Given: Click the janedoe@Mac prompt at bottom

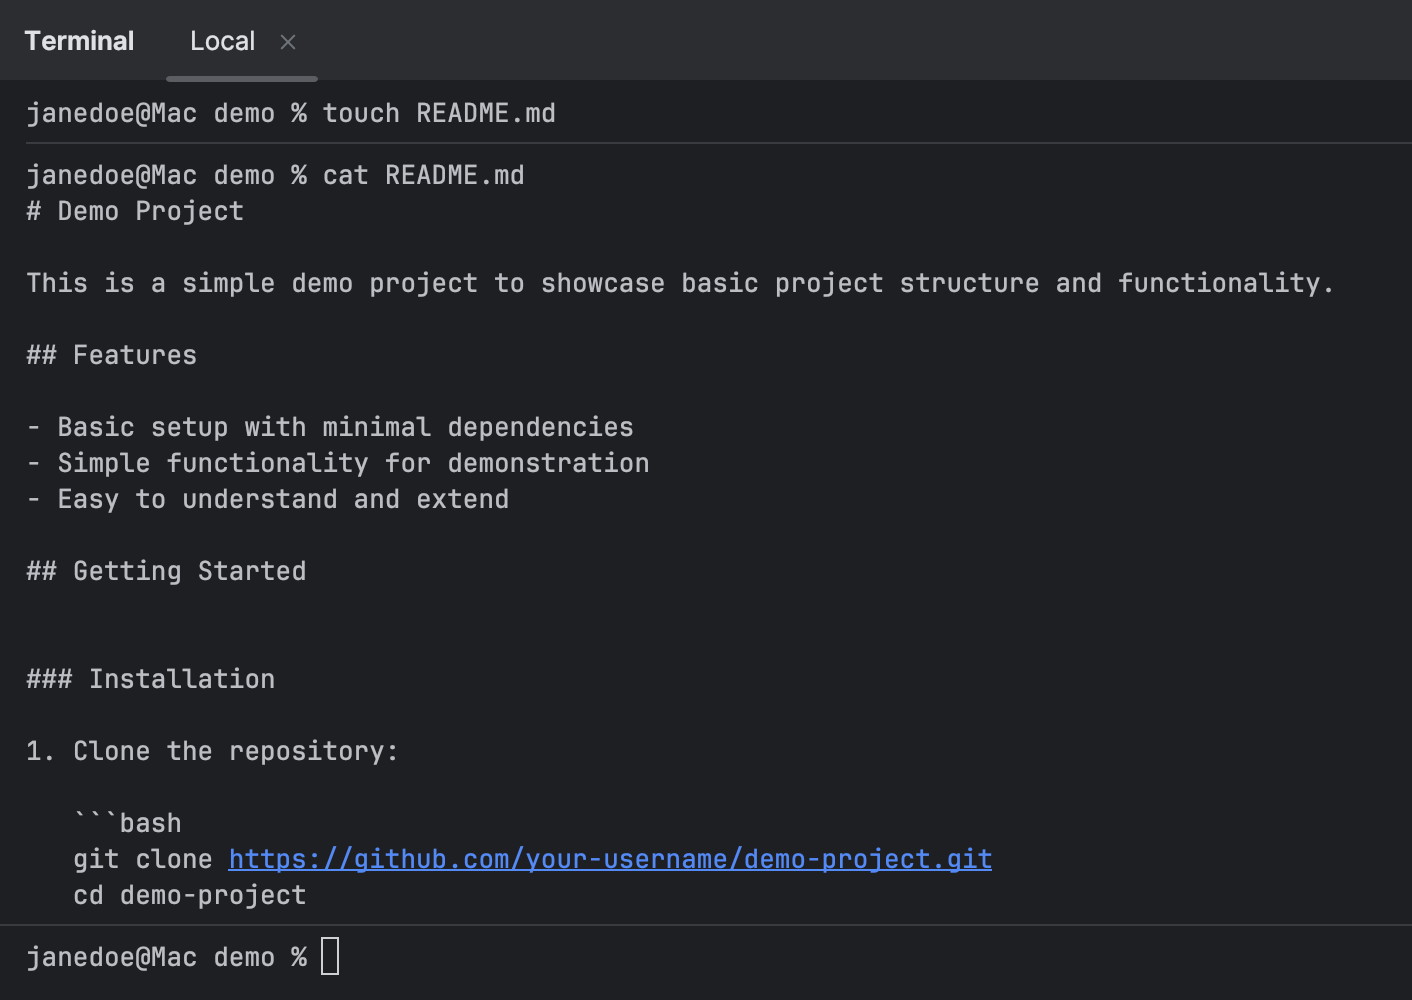Looking at the screenshot, I should point(166,956).
